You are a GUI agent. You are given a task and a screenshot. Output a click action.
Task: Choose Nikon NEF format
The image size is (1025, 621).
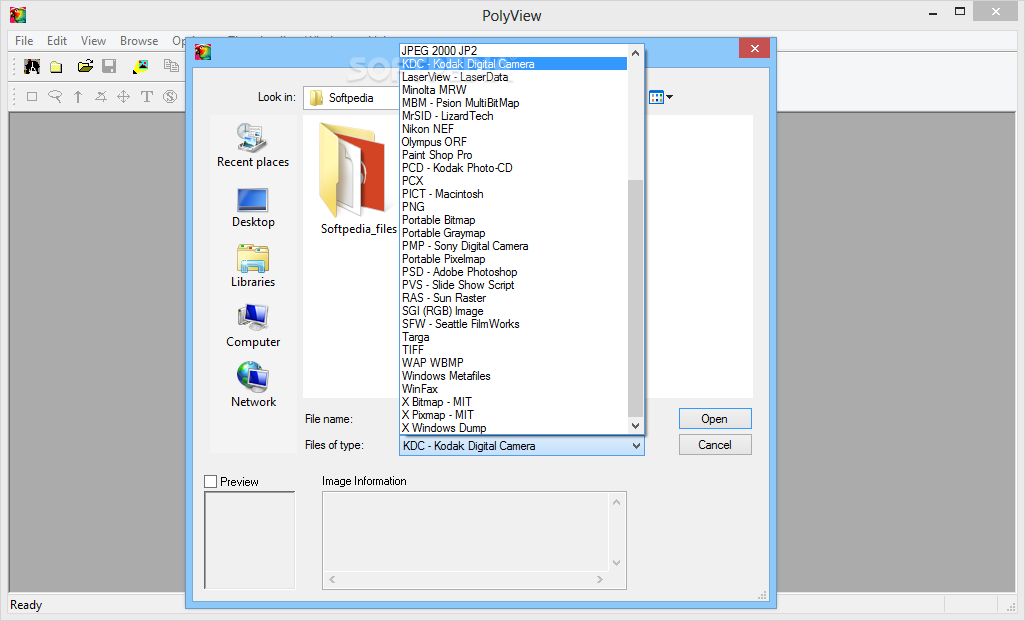click(513, 129)
